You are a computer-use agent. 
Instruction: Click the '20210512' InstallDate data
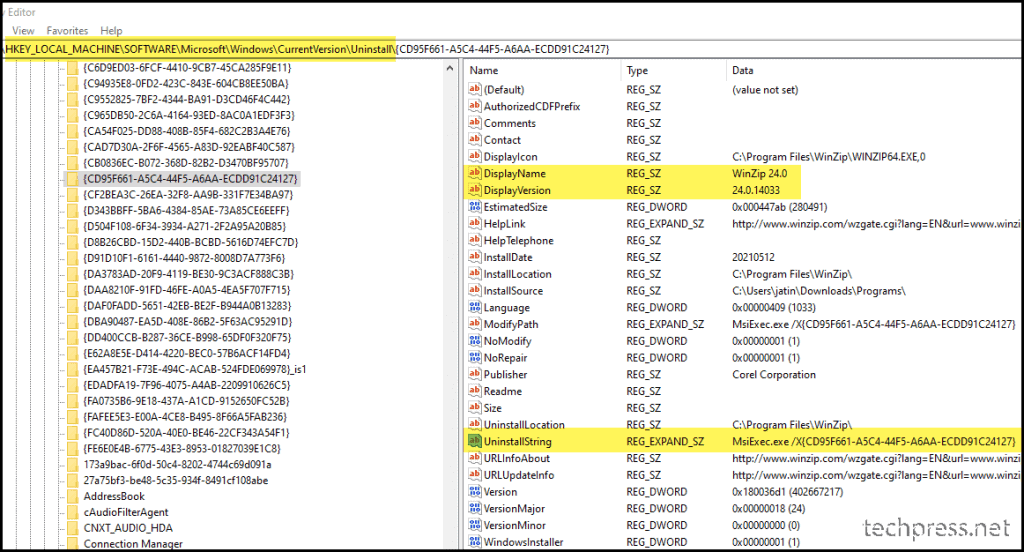click(753, 257)
